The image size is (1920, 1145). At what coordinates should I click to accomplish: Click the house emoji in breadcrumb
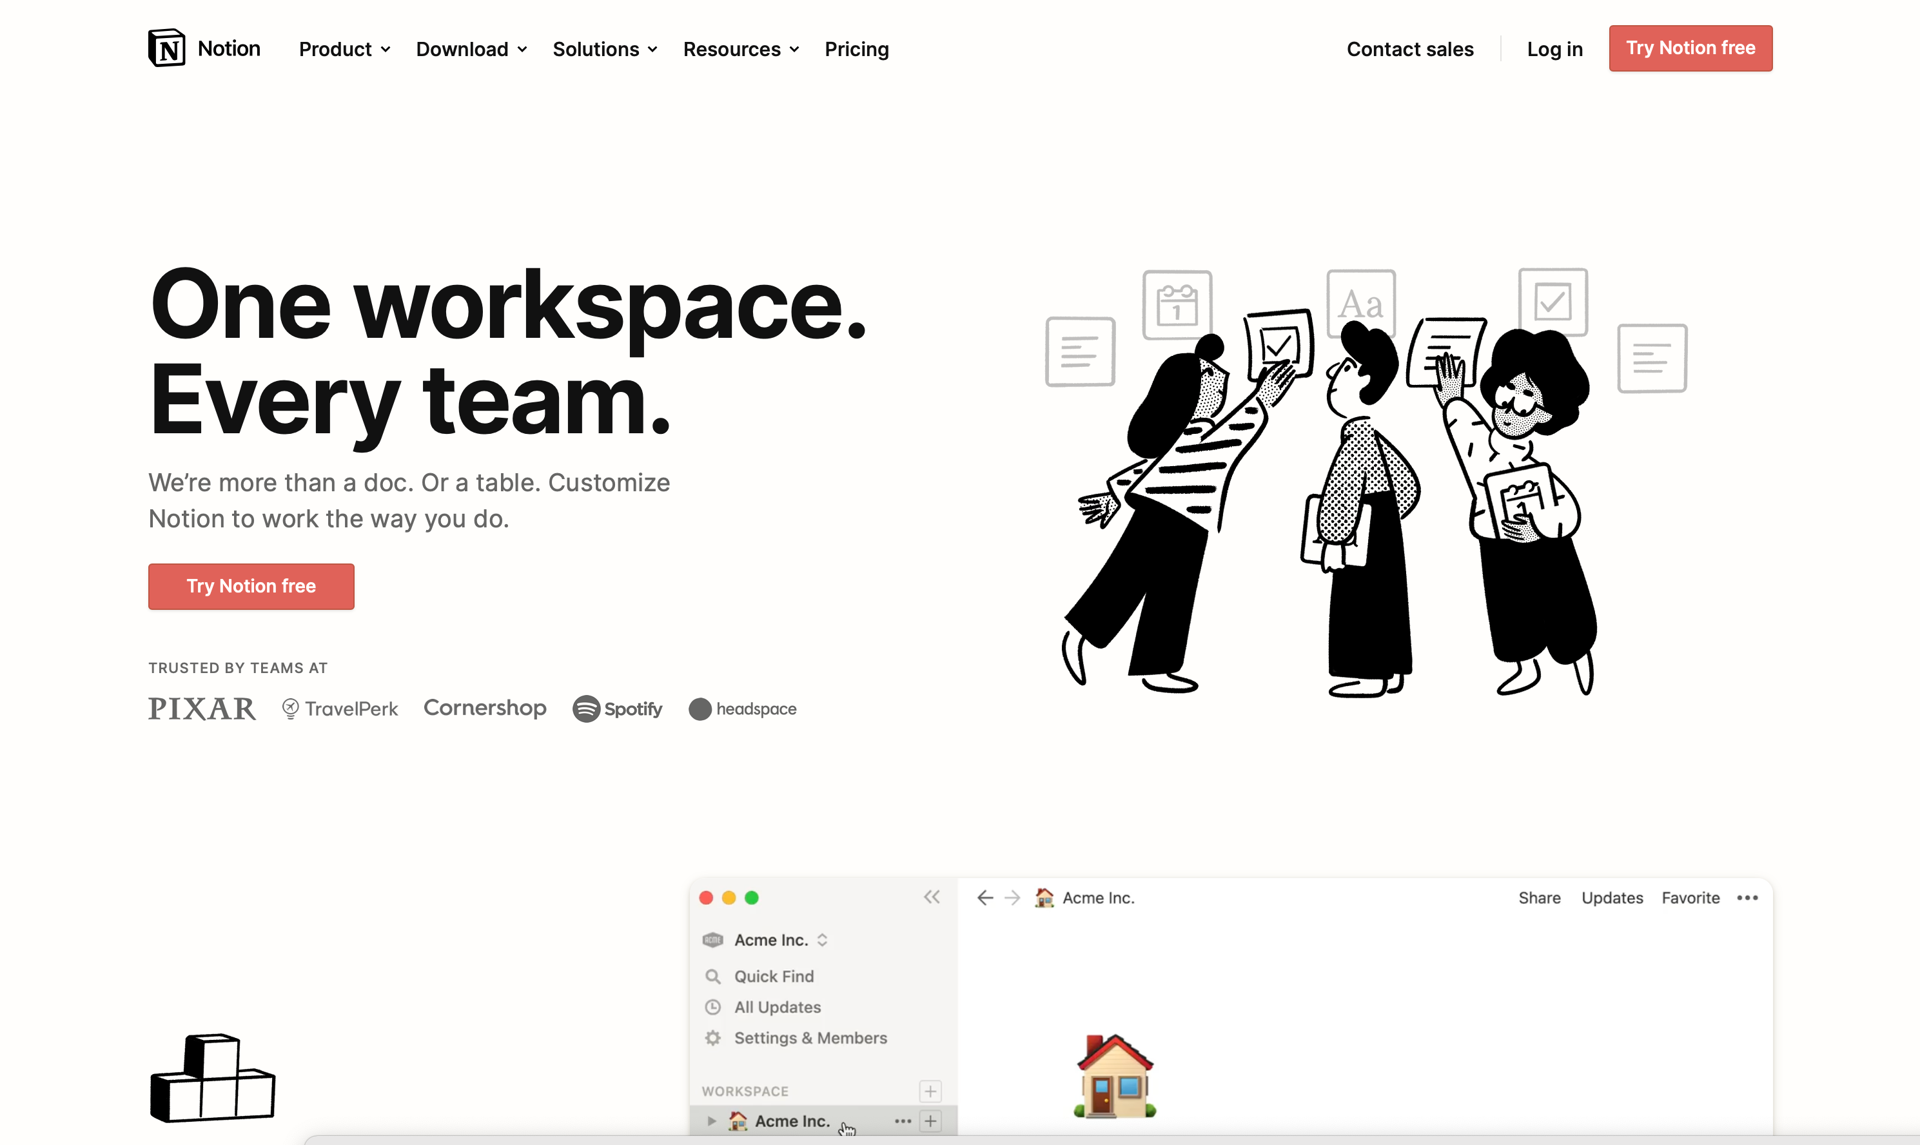click(x=1044, y=898)
